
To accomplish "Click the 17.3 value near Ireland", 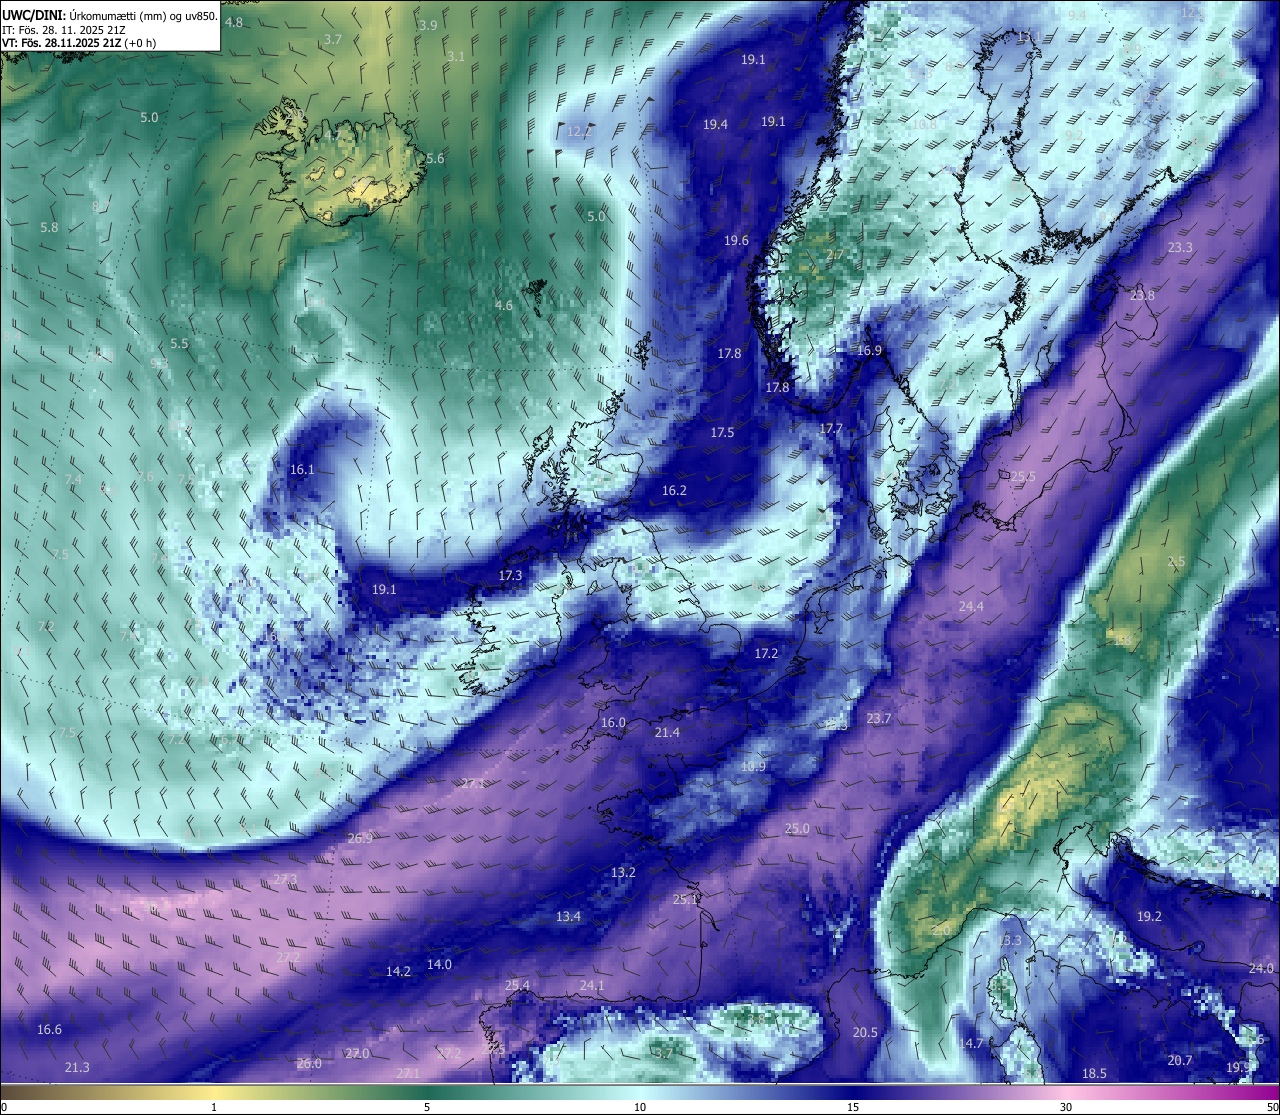I will [x=510, y=576].
